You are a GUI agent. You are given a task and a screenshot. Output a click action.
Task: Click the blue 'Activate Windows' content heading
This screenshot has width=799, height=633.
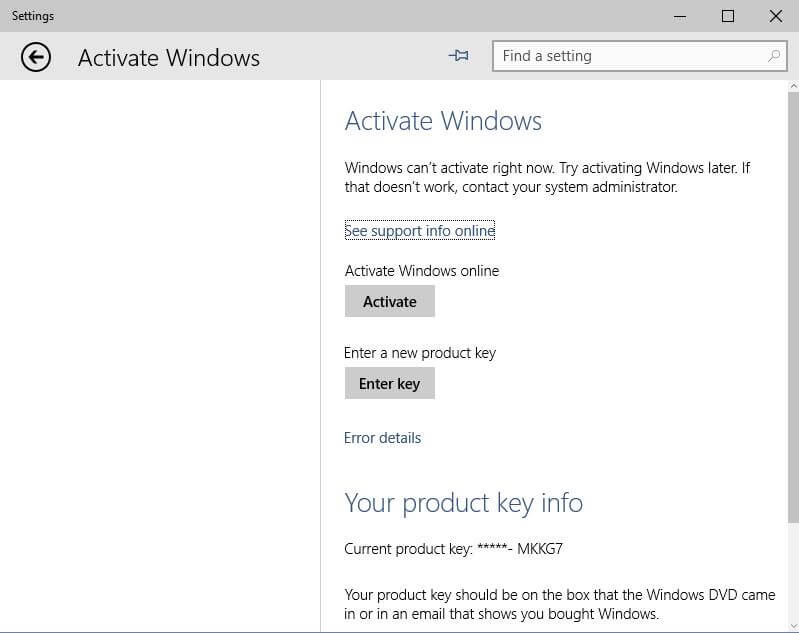[x=443, y=121]
